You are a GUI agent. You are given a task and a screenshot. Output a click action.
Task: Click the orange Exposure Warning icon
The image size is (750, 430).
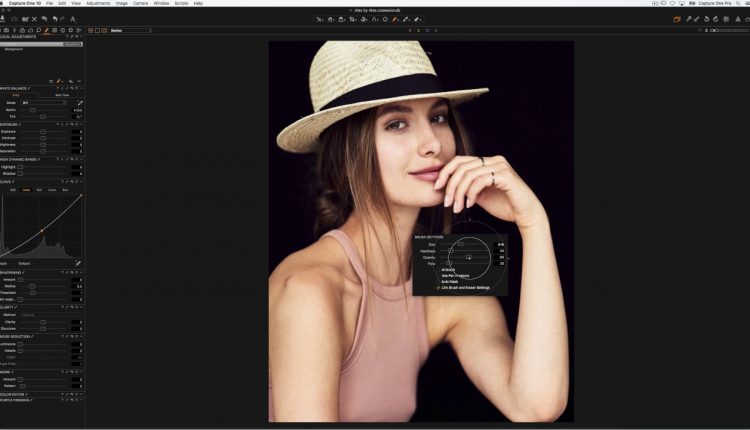[x=677, y=18]
